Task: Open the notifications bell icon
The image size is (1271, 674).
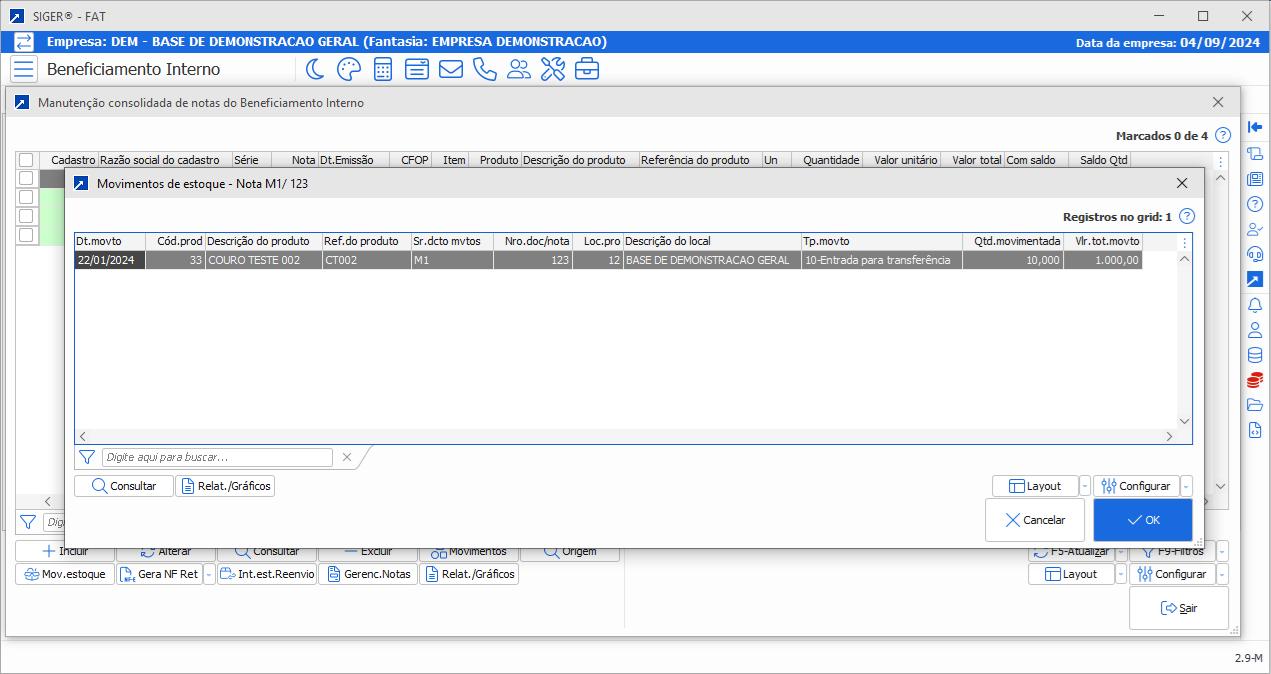Action: coord(1255,305)
